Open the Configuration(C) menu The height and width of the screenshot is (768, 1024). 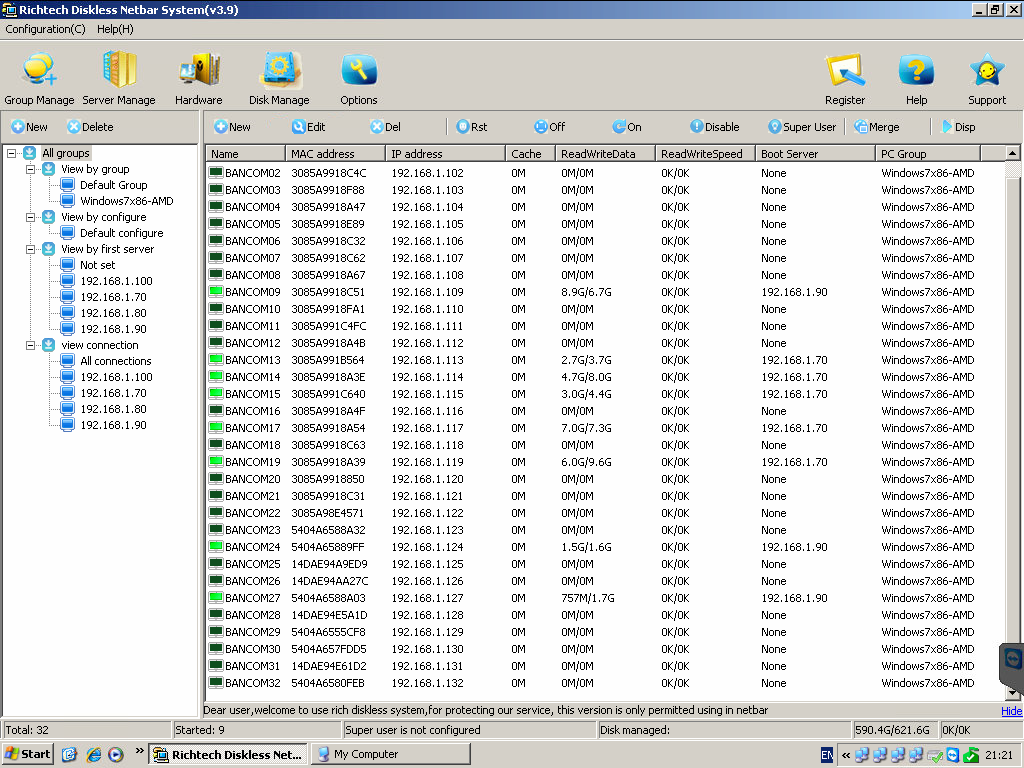[x=45, y=29]
